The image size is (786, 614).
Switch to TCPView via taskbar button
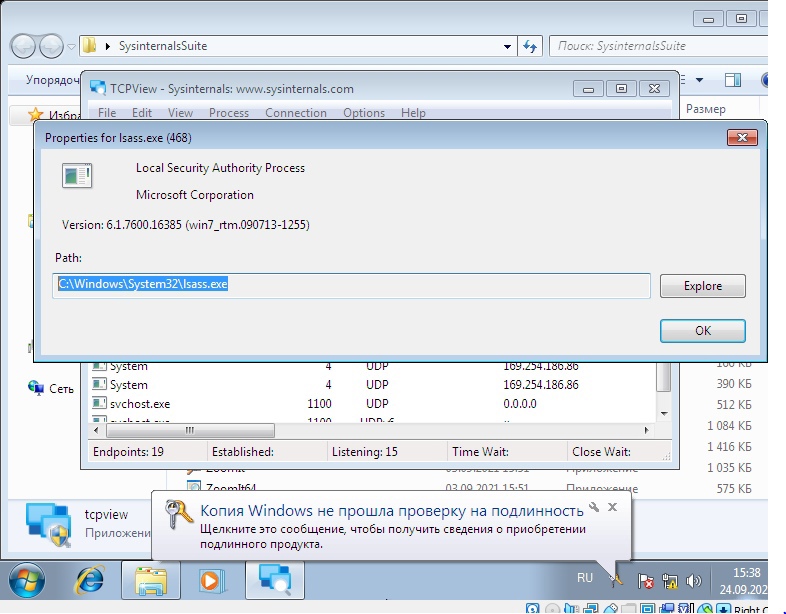275,580
